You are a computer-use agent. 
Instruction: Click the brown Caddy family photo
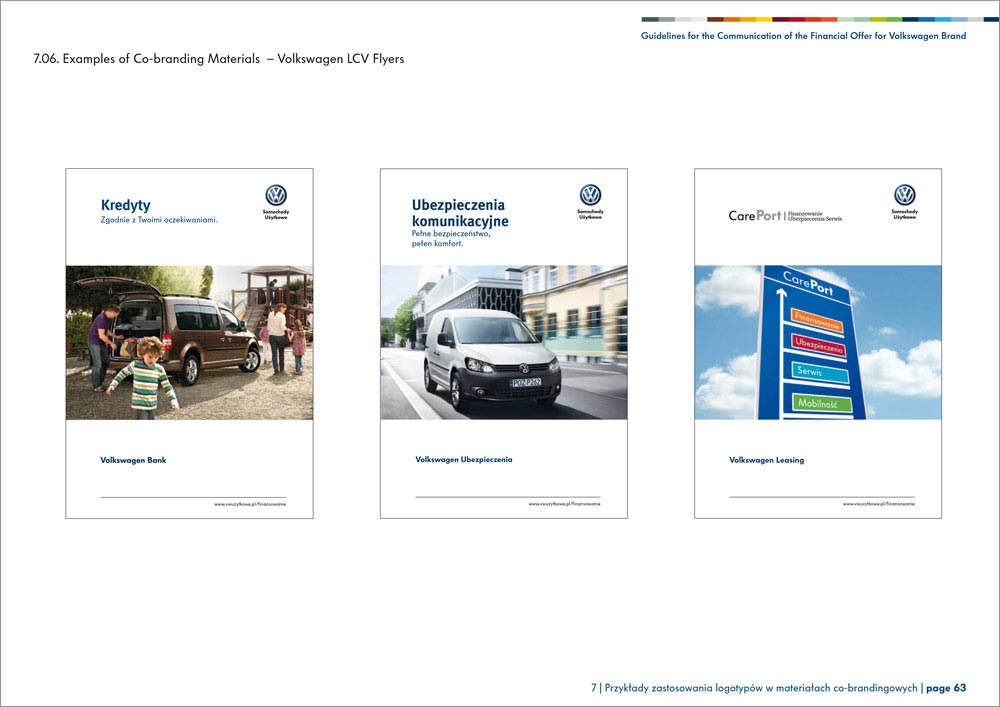point(189,342)
